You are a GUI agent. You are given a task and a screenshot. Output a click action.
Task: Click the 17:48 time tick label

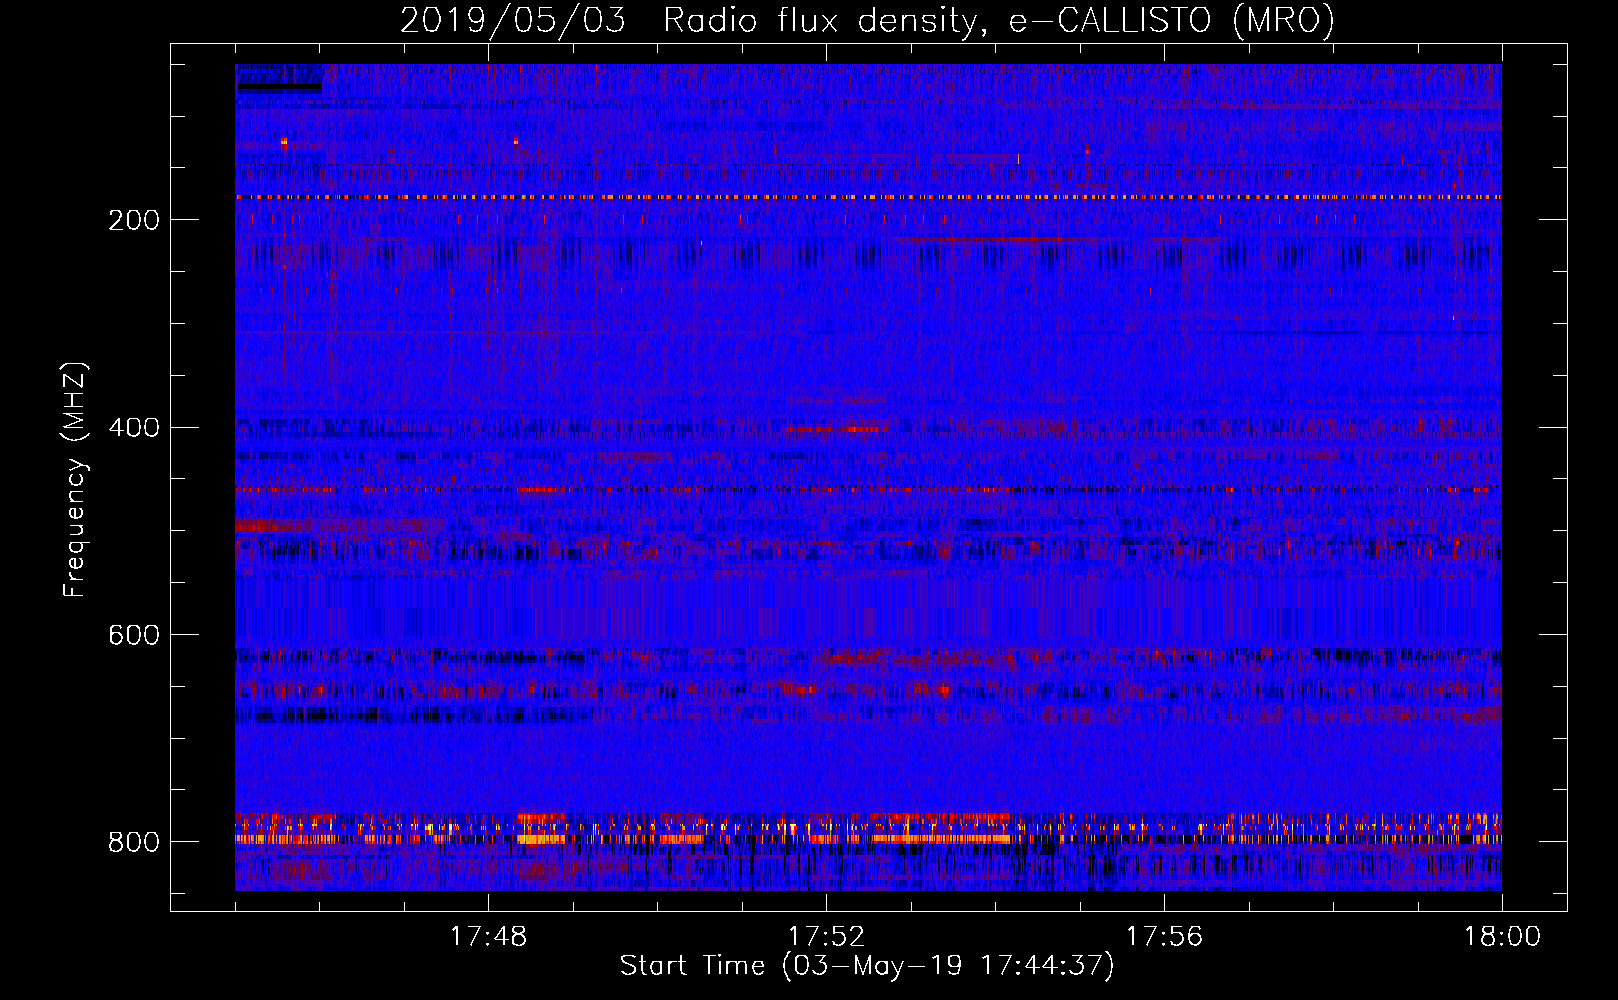(x=488, y=937)
